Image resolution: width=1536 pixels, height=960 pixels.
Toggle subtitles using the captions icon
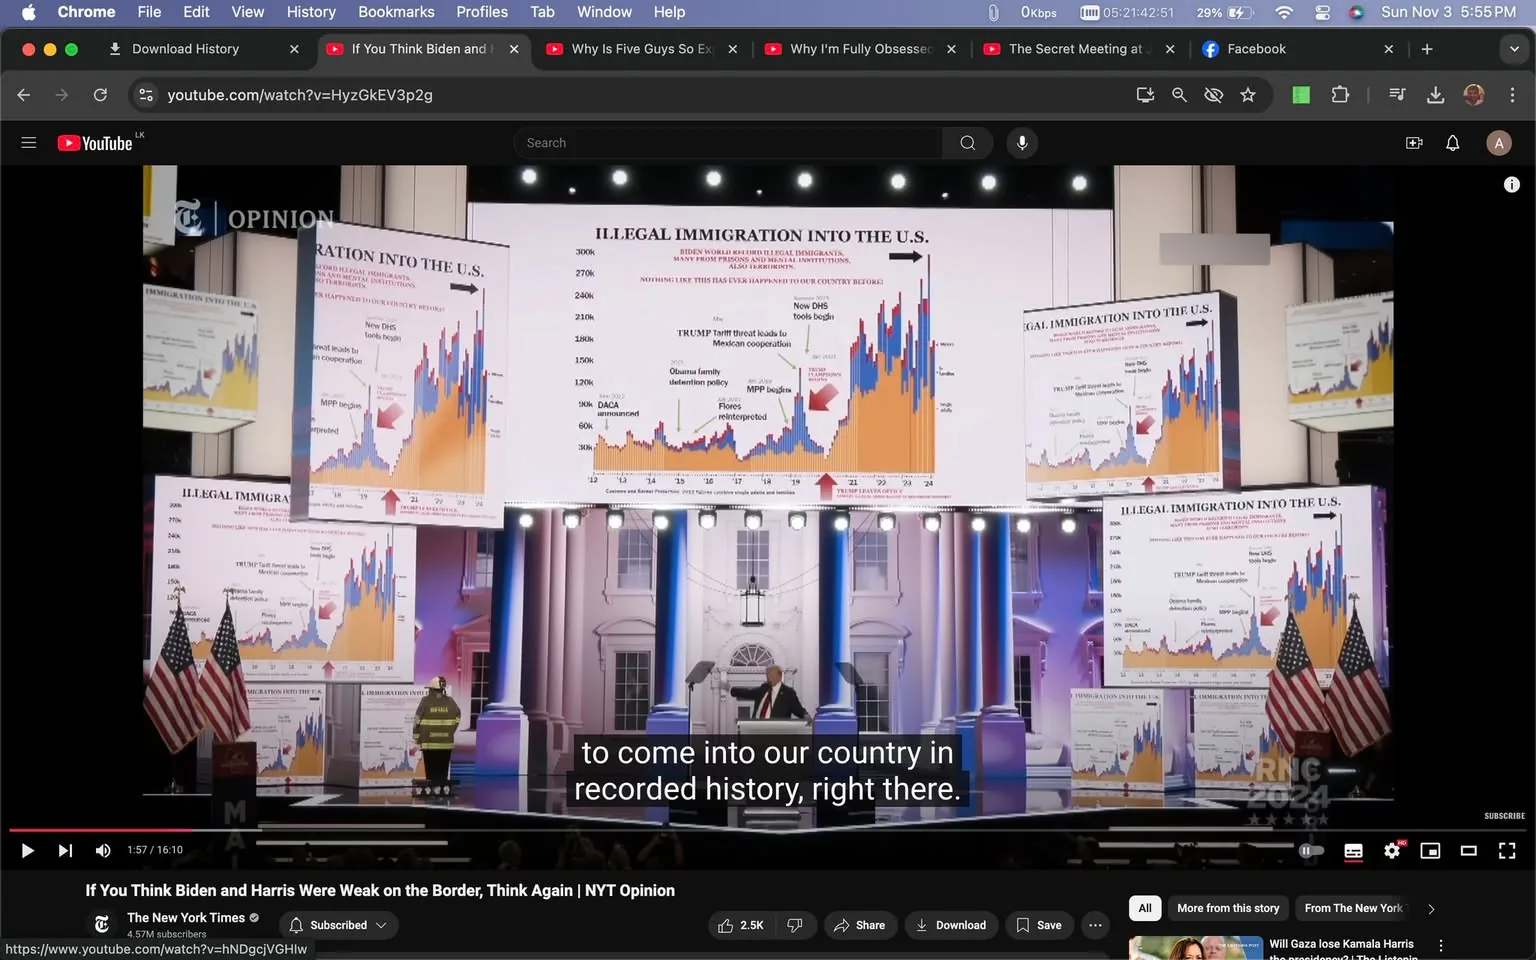[x=1353, y=850]
